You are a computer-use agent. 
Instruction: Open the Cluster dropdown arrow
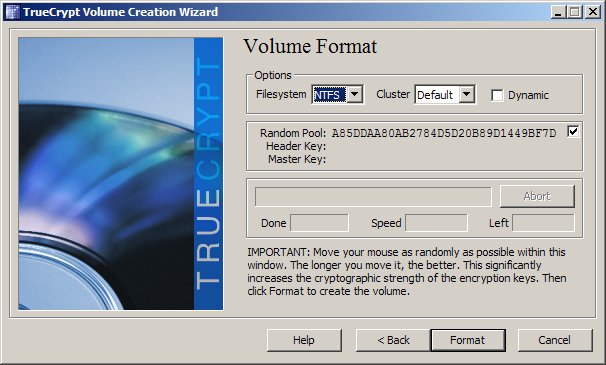pyautogui.click(x=466, y=94)
